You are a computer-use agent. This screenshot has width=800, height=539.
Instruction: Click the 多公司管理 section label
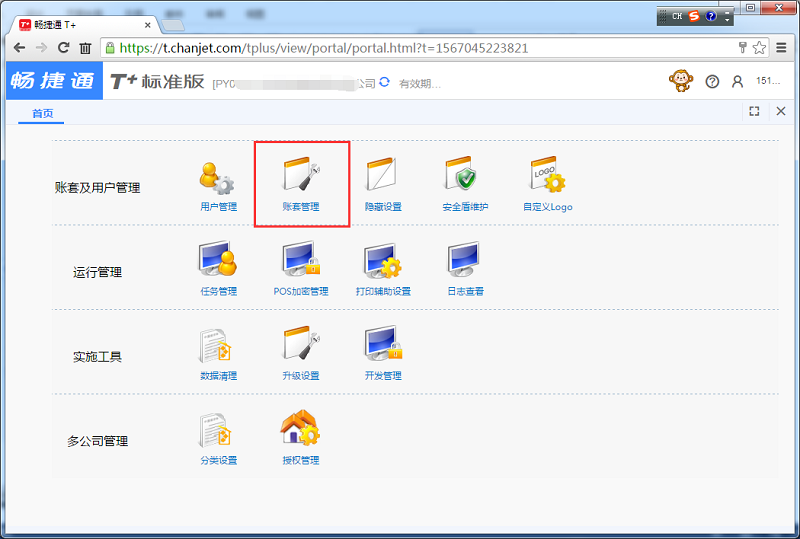coord(97,441)
